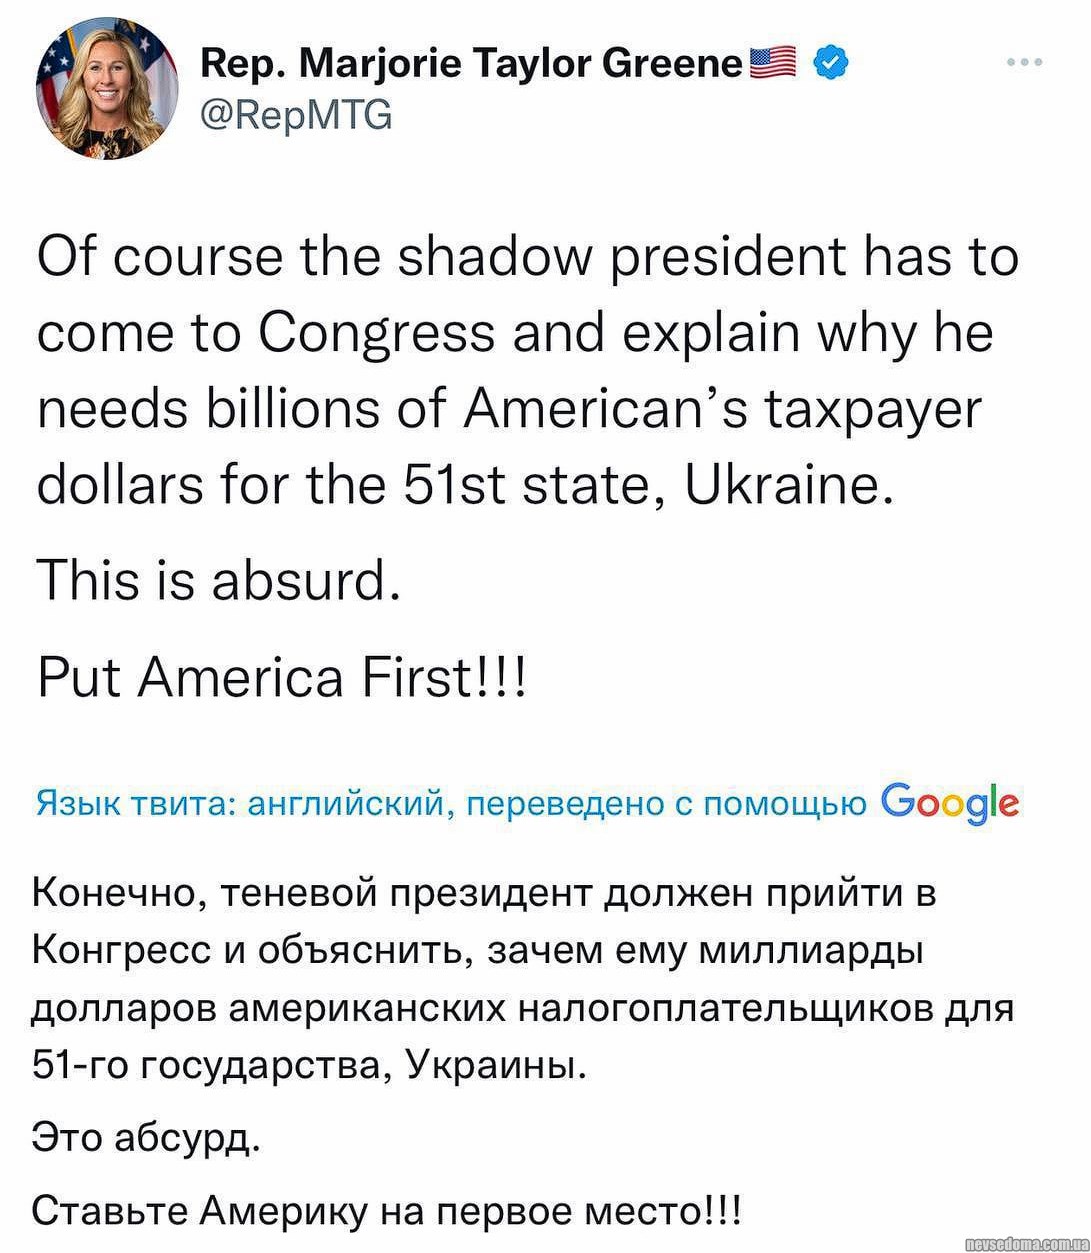1091x1253 pixels.
Task: Open the three-dot more options menu
Action: pyautogui.click(x=1025, y=63)
